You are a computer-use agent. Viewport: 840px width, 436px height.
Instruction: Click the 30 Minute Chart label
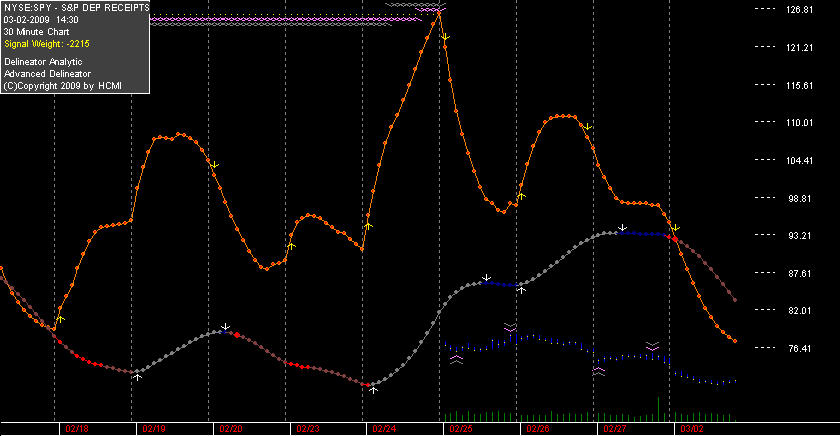[36, 32]
